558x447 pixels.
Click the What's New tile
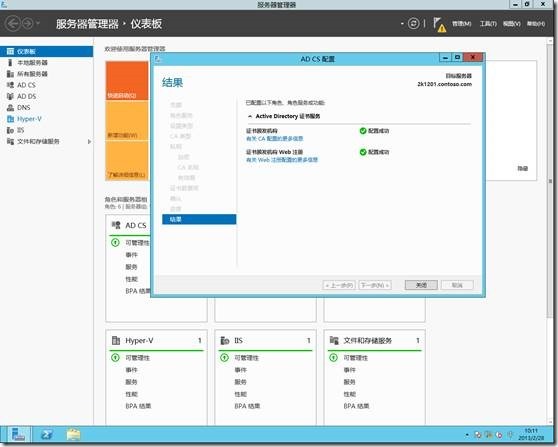click(127, 121)
